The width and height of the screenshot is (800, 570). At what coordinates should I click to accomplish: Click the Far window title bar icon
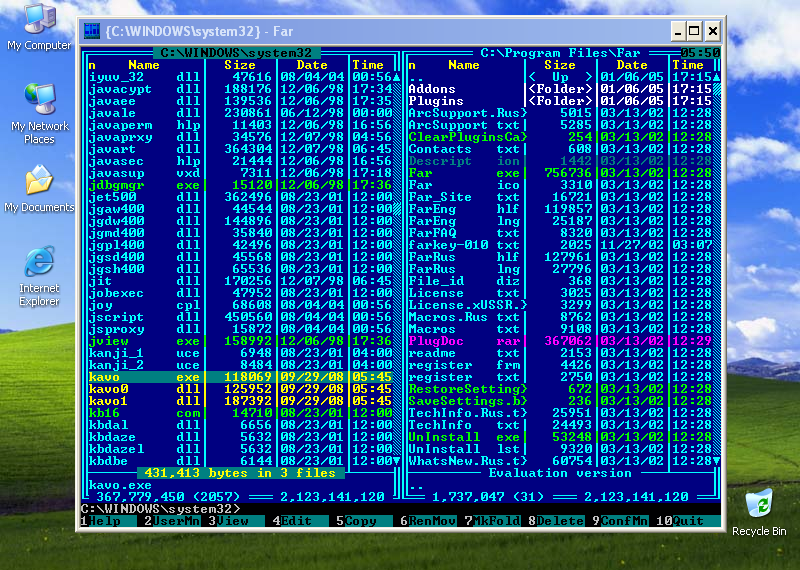(x=92, y=31)
